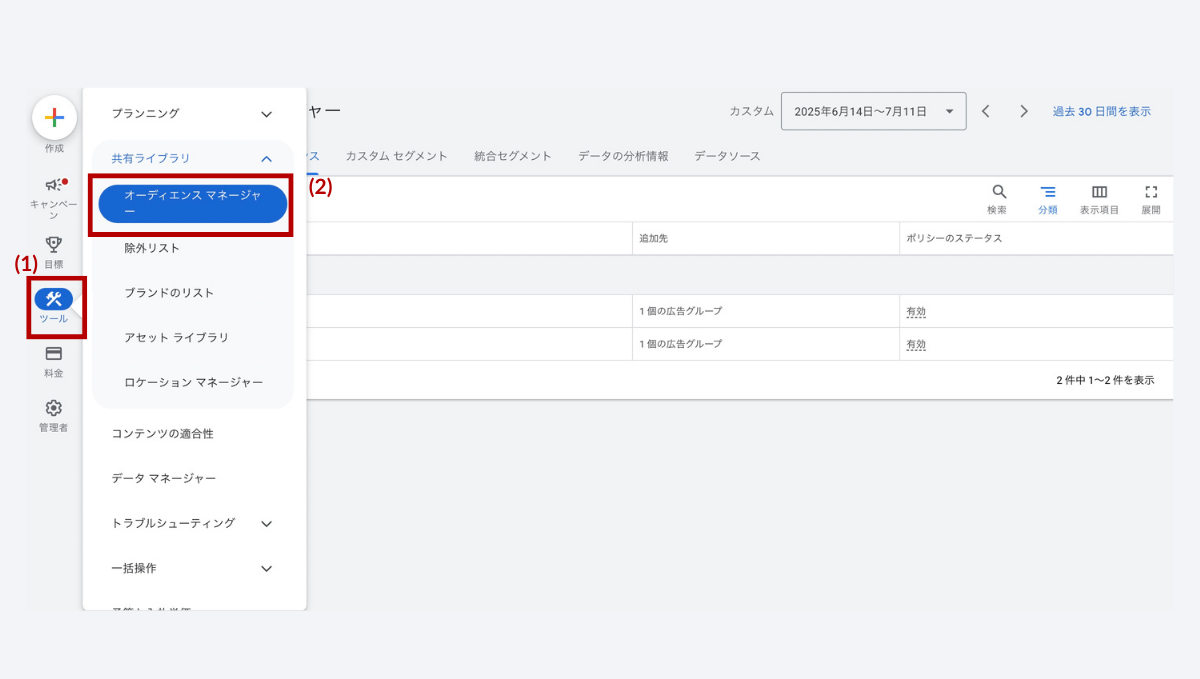Expand the 一括操作 section
The height and width of the screenshot is (679, 1200).
[266, 568]
